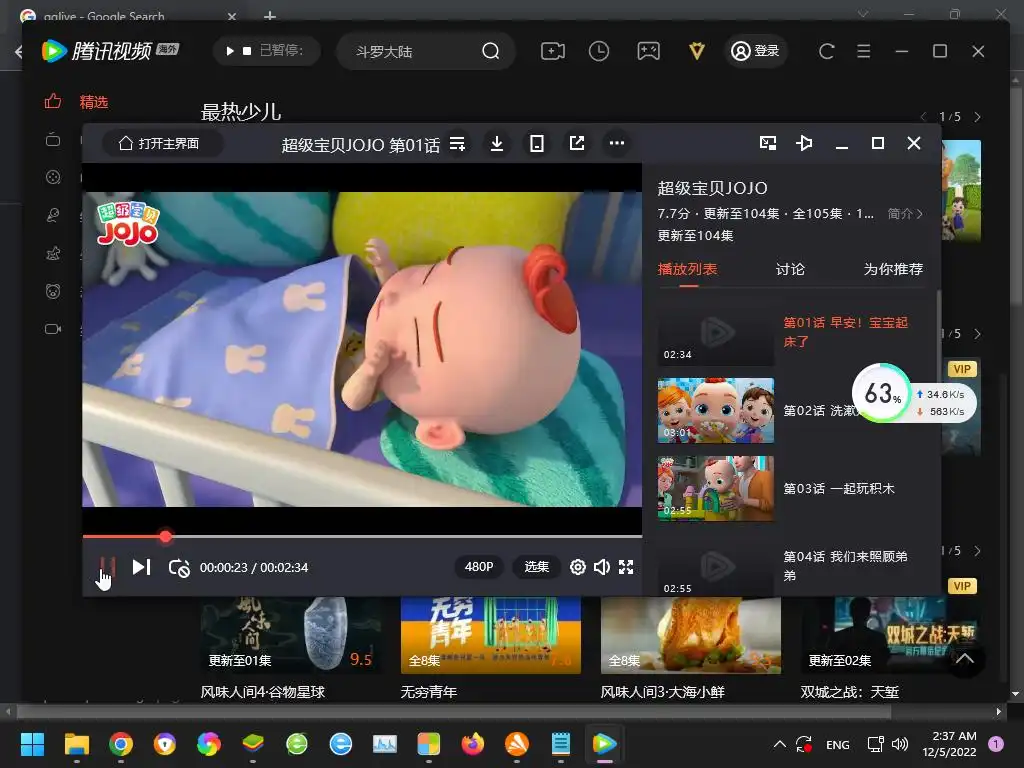Go to previous page of 最热少儿
The image size is (1024, 768).
tap(923, 117)
